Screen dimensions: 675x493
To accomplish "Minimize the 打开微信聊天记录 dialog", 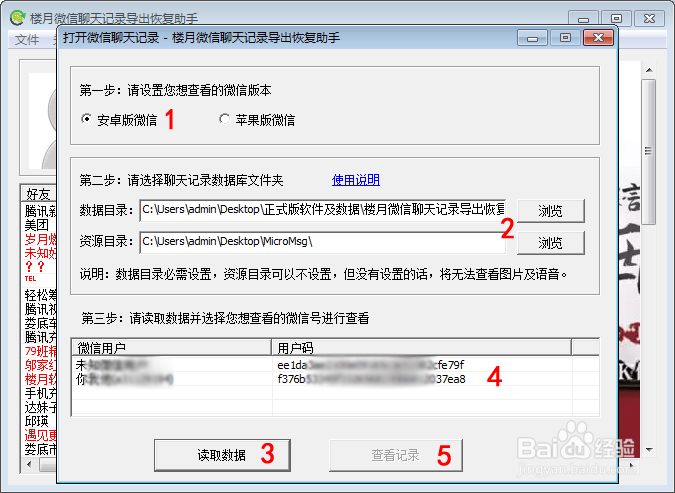I will point(533,38).
